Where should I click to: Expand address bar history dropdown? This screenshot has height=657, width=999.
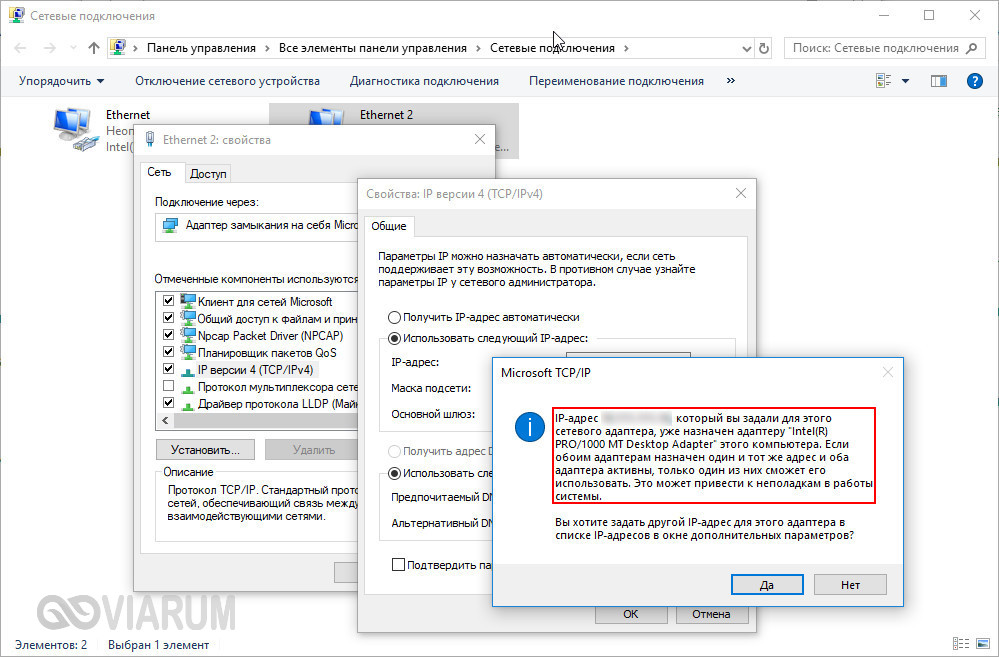coord(747,48)
